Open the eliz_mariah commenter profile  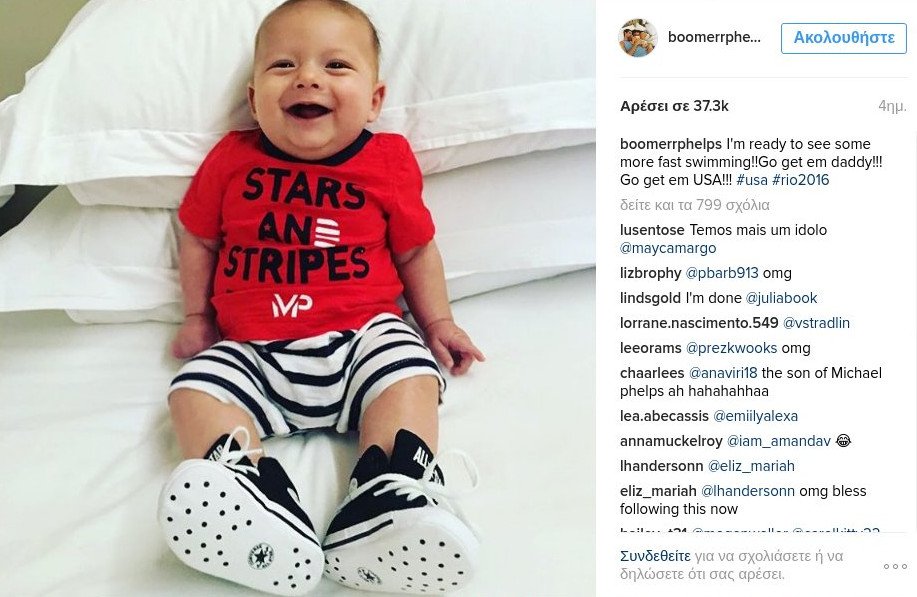click(658, 491)
